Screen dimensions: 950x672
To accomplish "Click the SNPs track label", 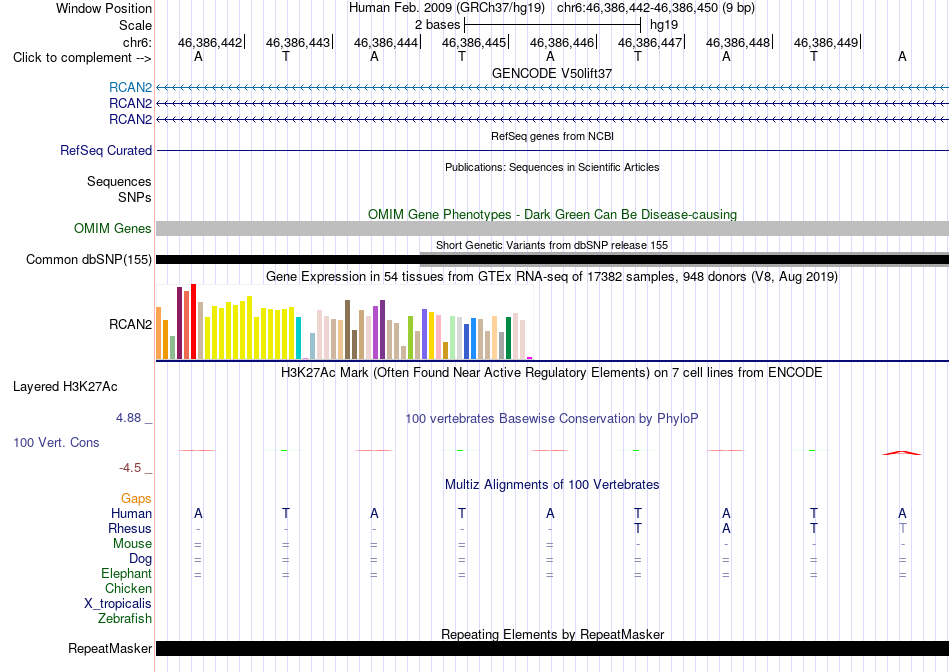I will pos(135,197).
